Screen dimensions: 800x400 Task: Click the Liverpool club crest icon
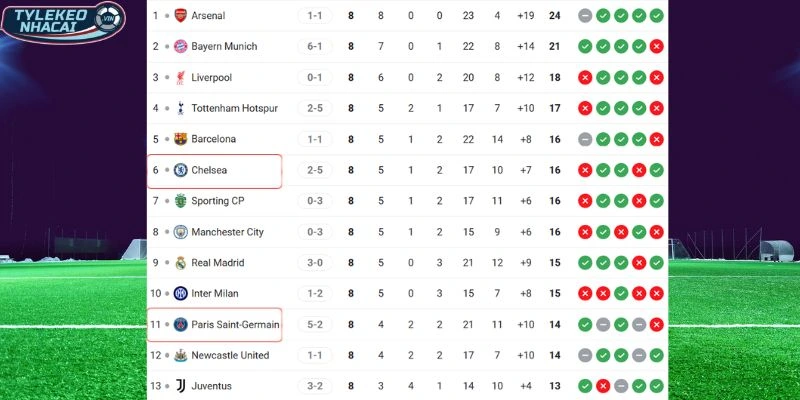click(x=180, y=78)
